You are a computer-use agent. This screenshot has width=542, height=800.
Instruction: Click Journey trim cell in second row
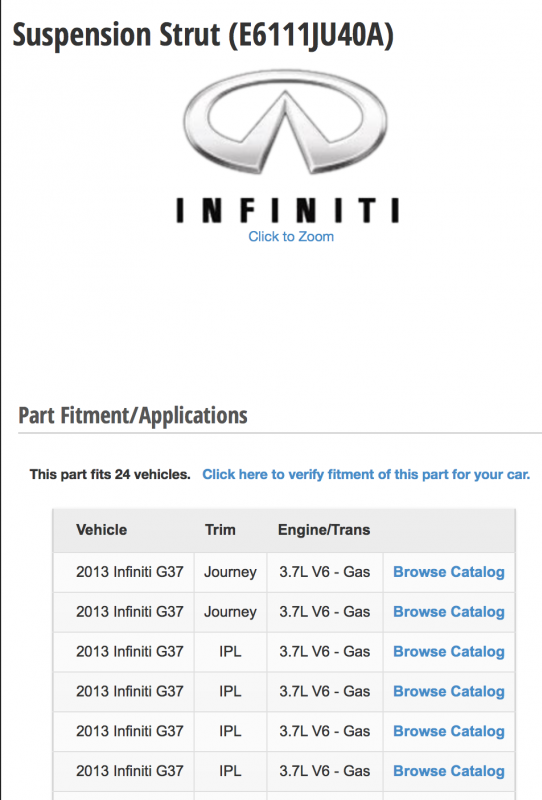tap(230, 612)
